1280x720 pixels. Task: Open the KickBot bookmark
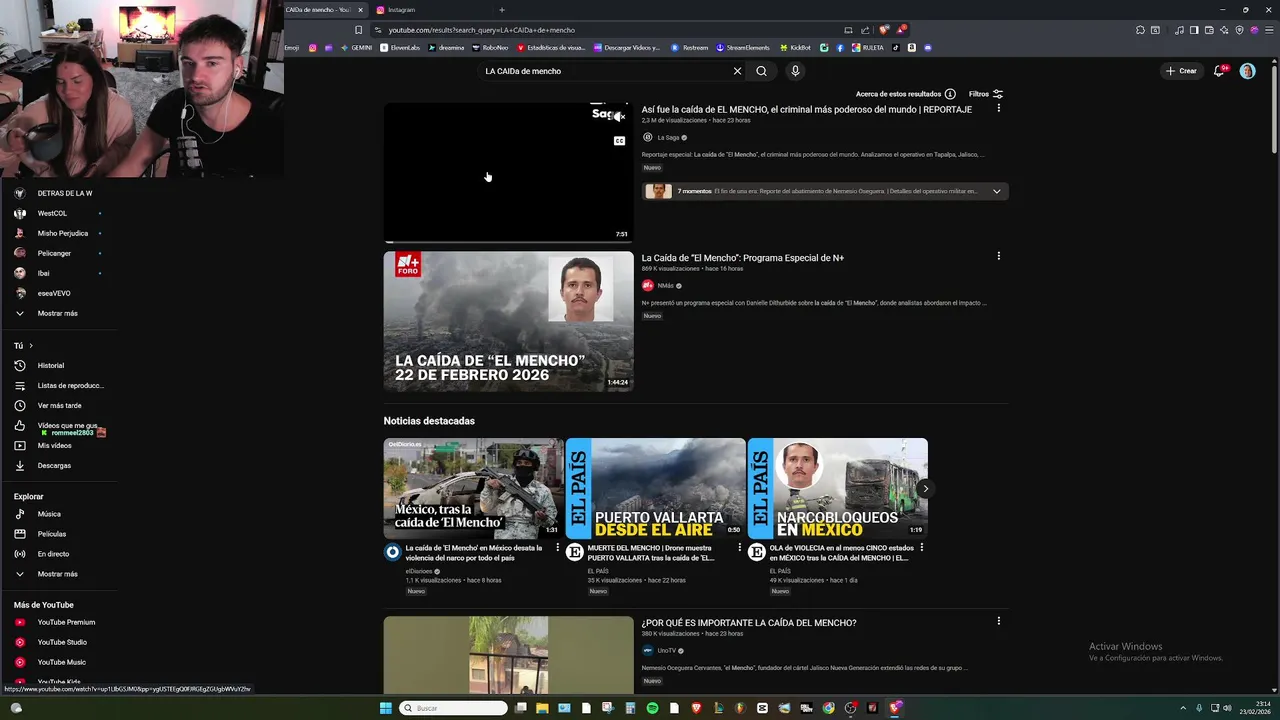795,47
